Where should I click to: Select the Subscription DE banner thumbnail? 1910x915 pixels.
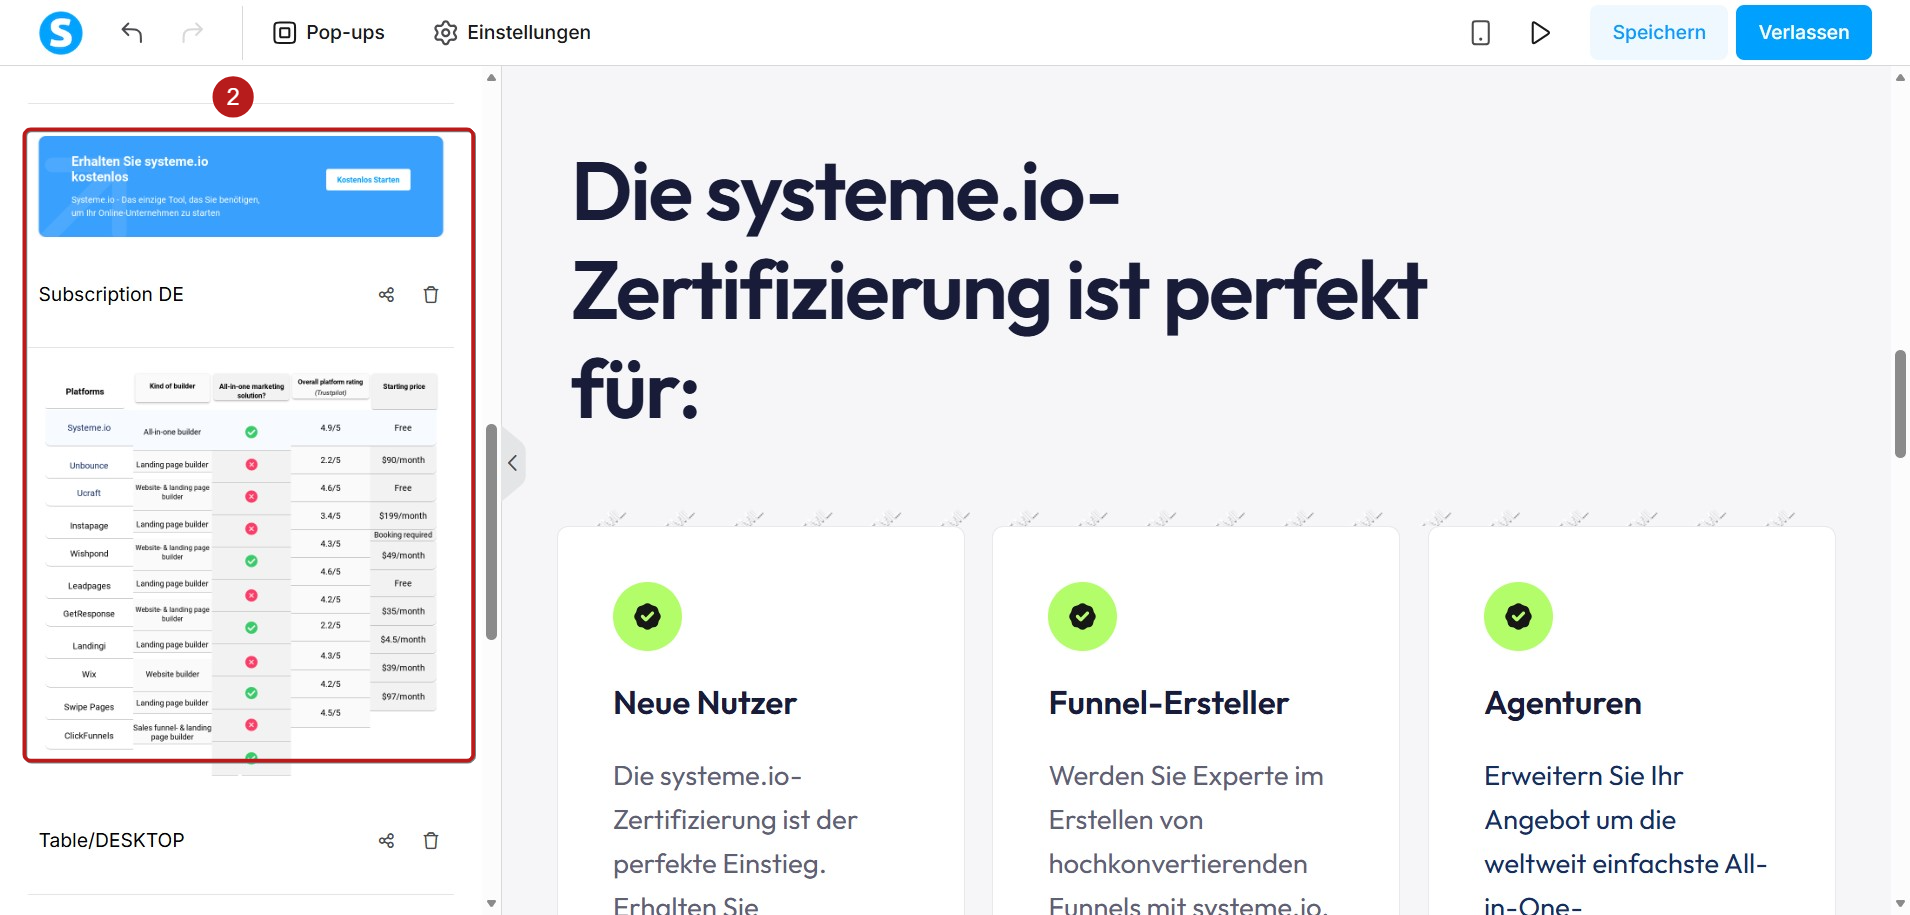pos(241,187)
